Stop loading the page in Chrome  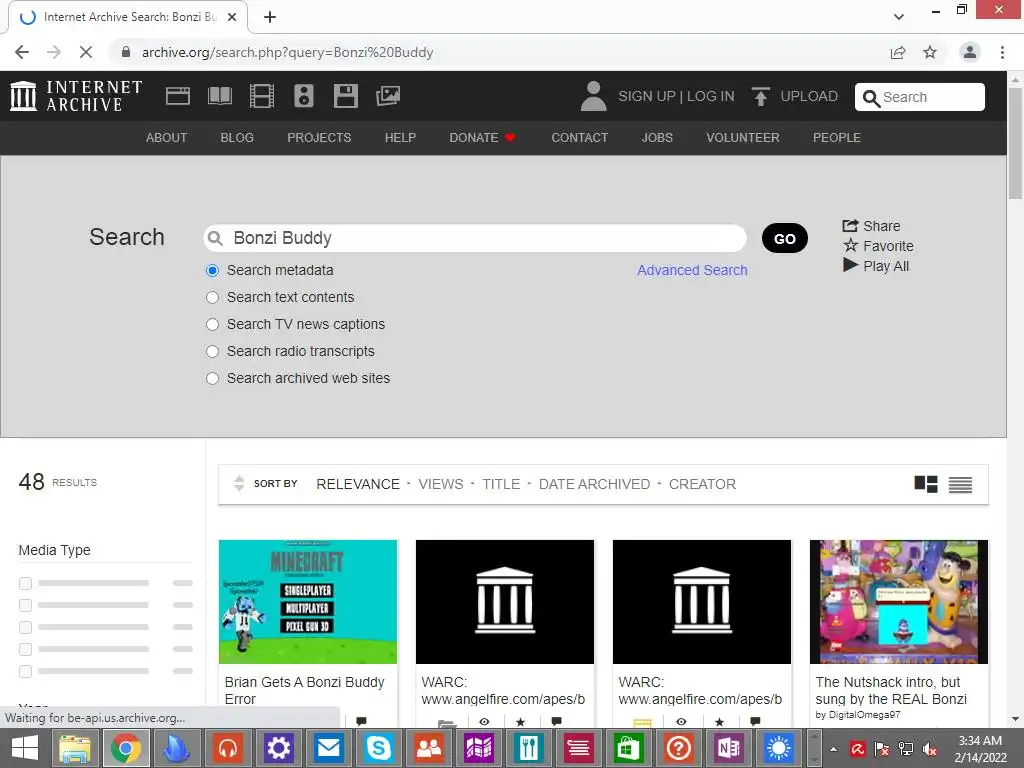pyautogui.click(x=86, y=52)
